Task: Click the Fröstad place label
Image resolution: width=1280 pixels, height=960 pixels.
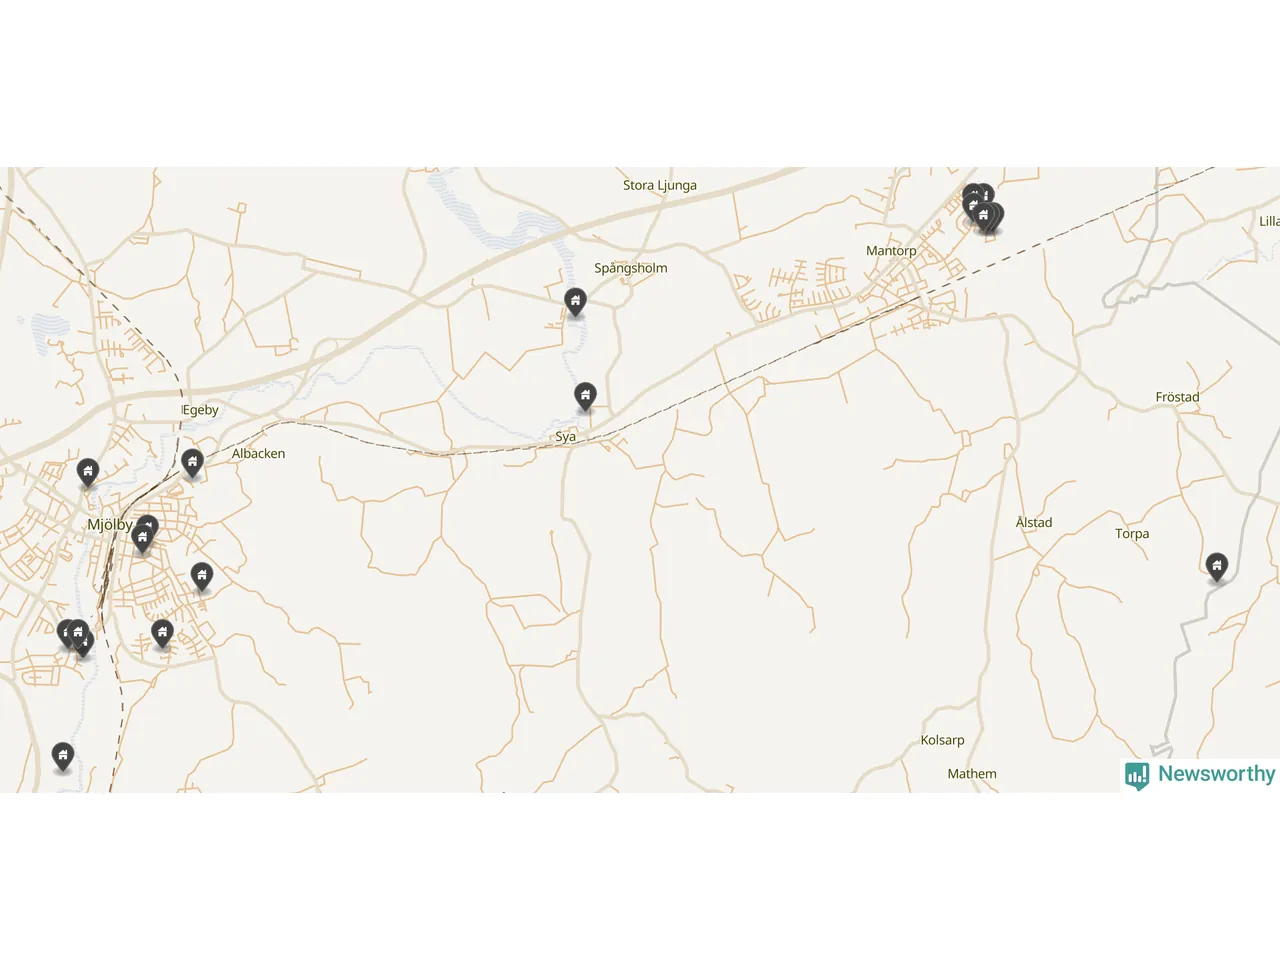Action: point(1177,397)
